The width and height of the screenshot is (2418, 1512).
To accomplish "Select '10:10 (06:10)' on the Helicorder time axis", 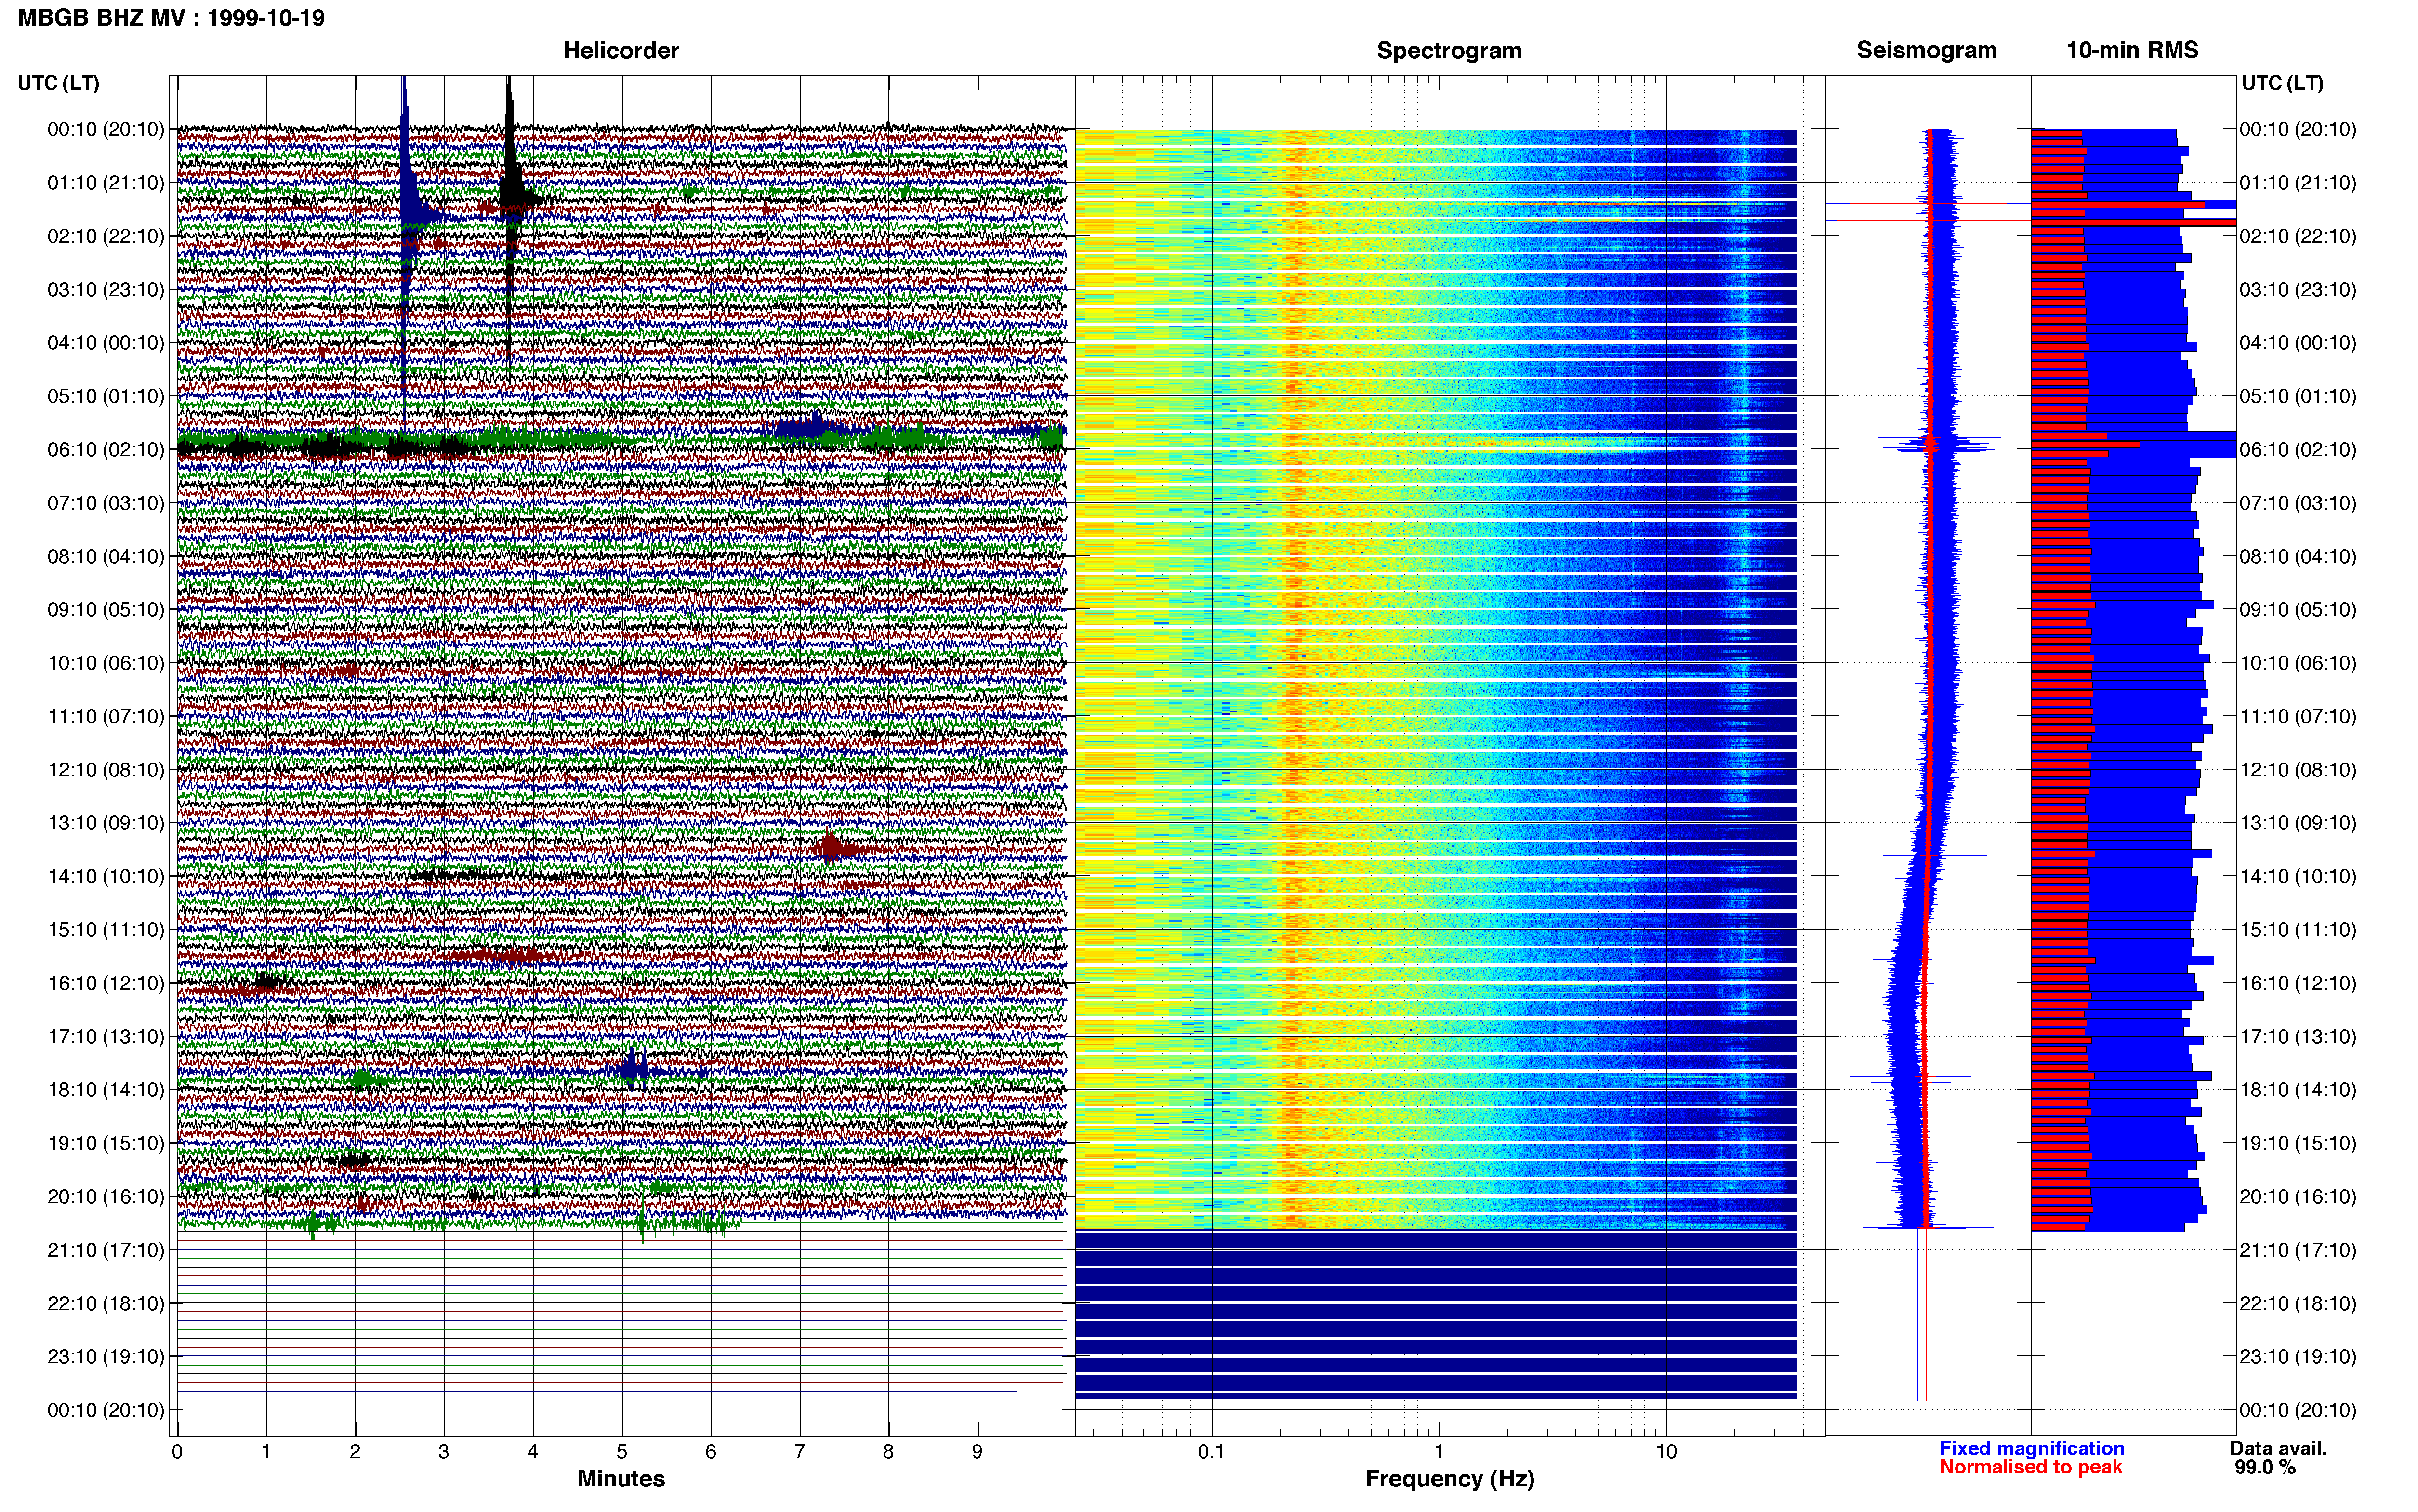I will (106, 663).
